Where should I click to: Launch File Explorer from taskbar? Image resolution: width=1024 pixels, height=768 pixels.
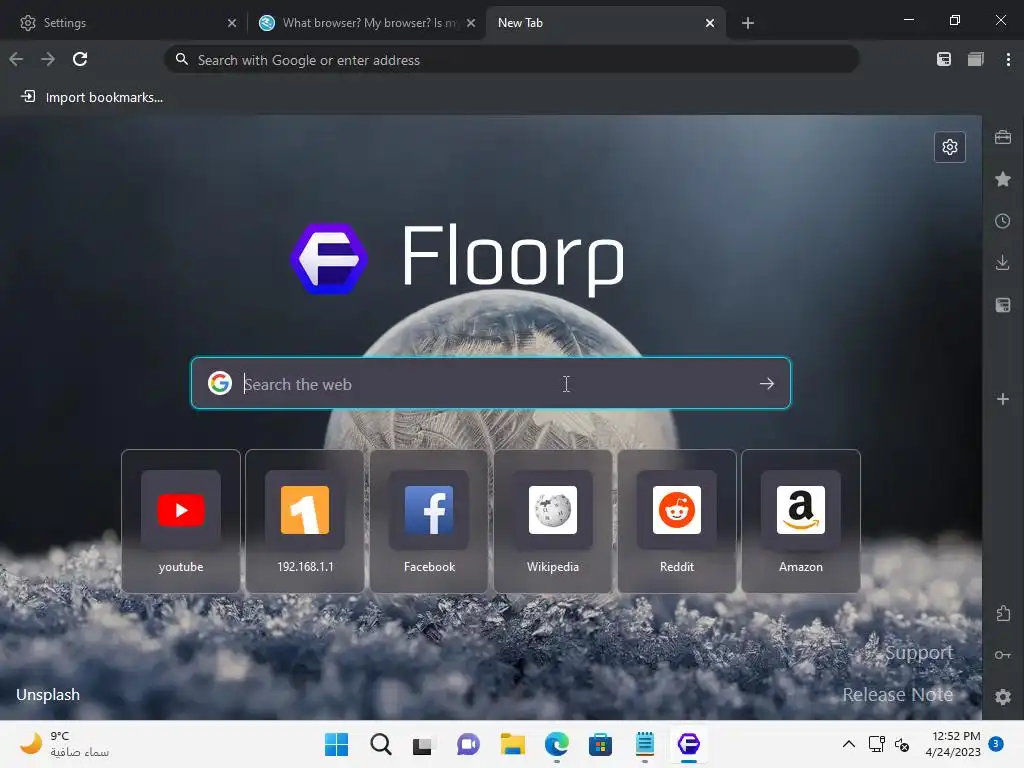[x=513, y=744]
